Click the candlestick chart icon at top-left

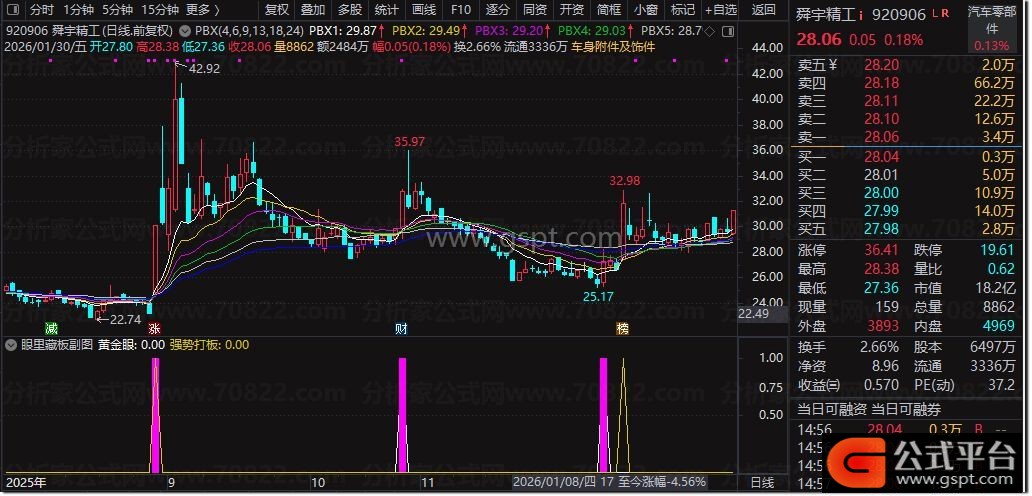[12, 10]
